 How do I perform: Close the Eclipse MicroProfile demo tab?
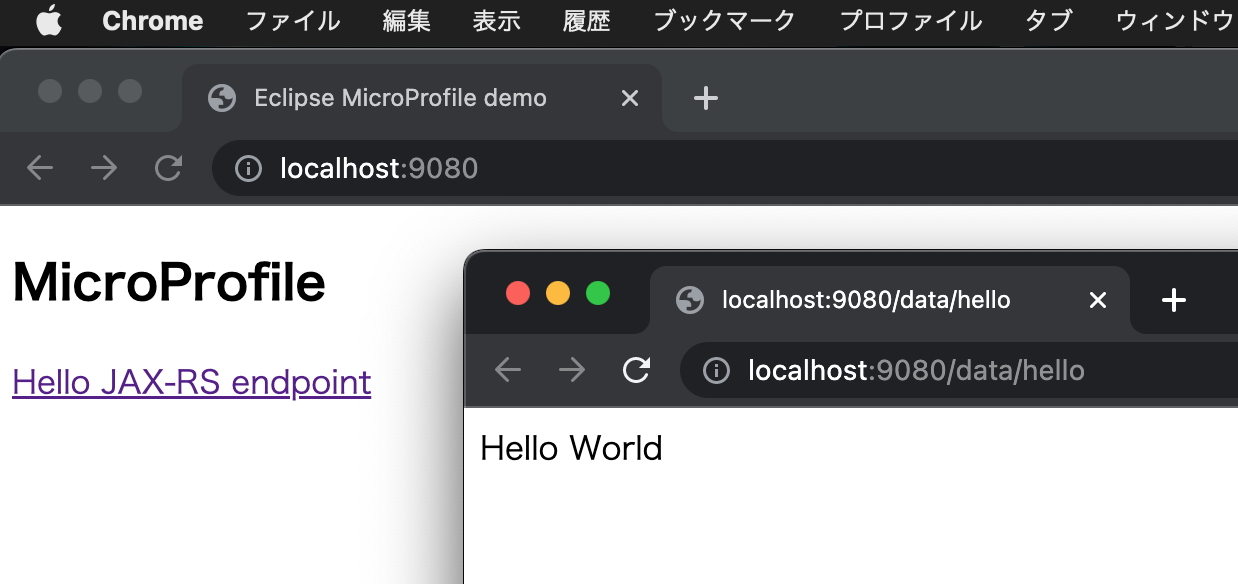pyautogui.click(x=629, y=98)
